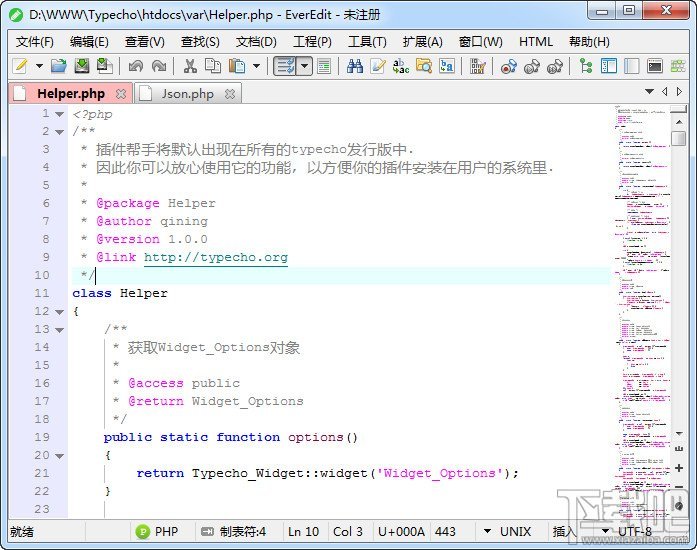697x550 pixels.
Task: Open the 文档(D) menu
Action: tap(256, 42)
